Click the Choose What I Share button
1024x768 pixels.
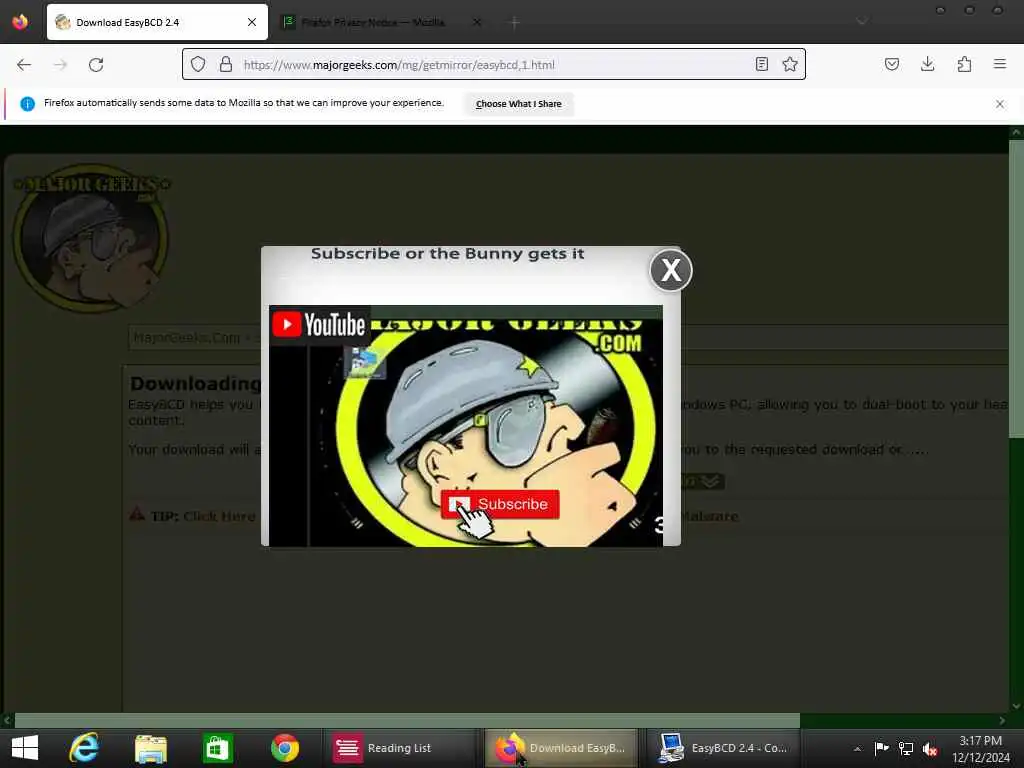point(519,104)
